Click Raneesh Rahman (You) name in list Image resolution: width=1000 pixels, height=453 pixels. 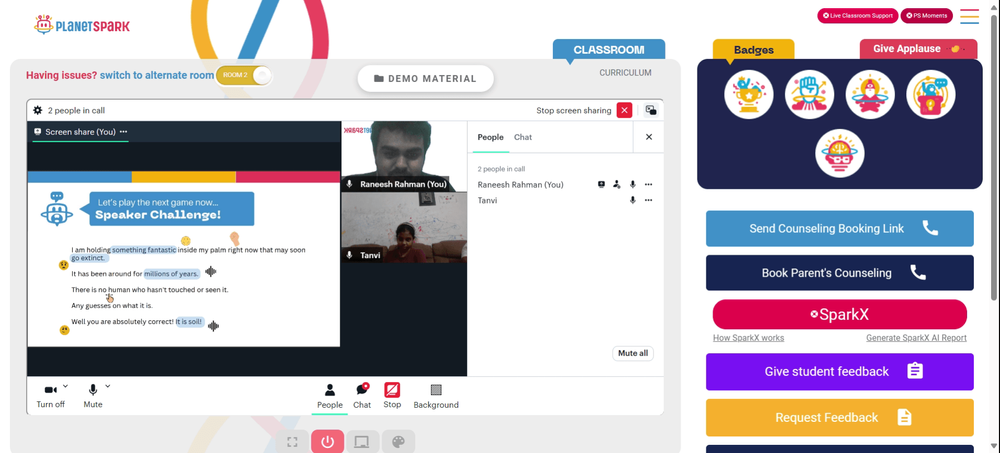click(x=520, y=184)
